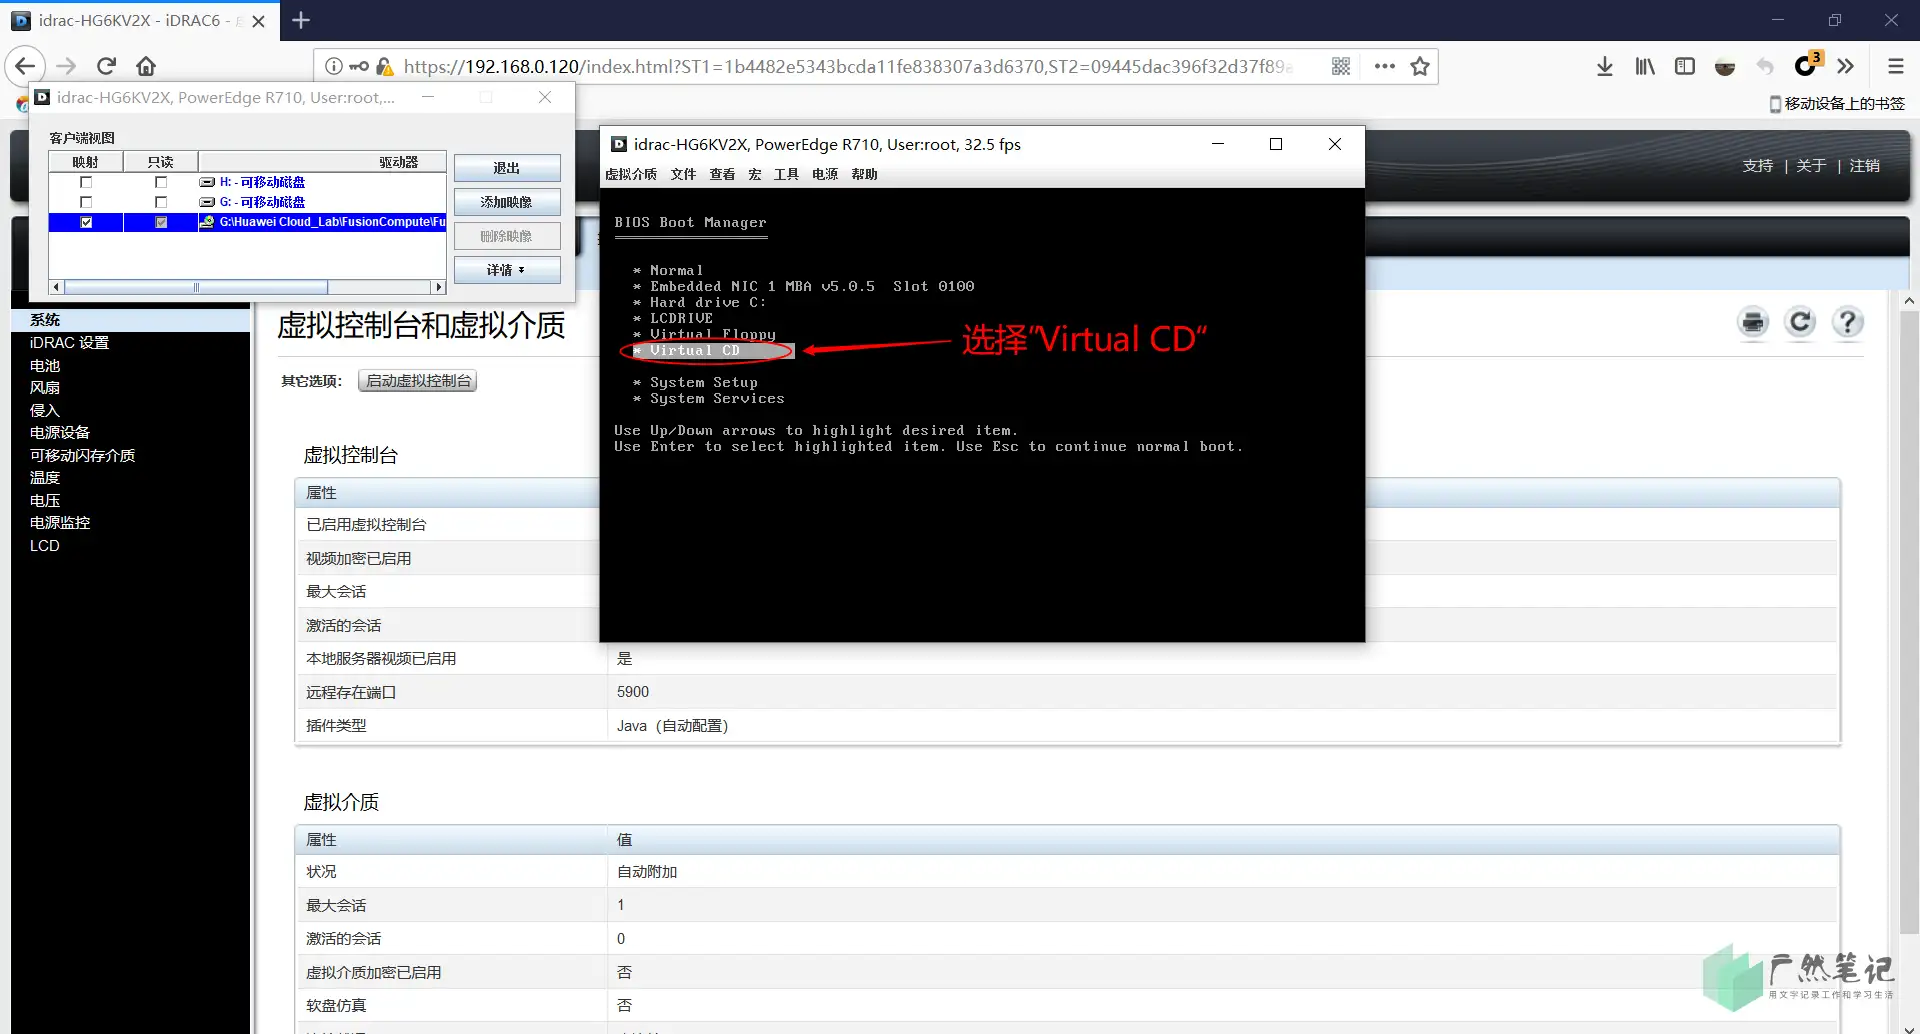Open the 查看 menu in console window
Image resolution: width=1920 pixels, height=1034 pixels.
click(x=722, y=174)
